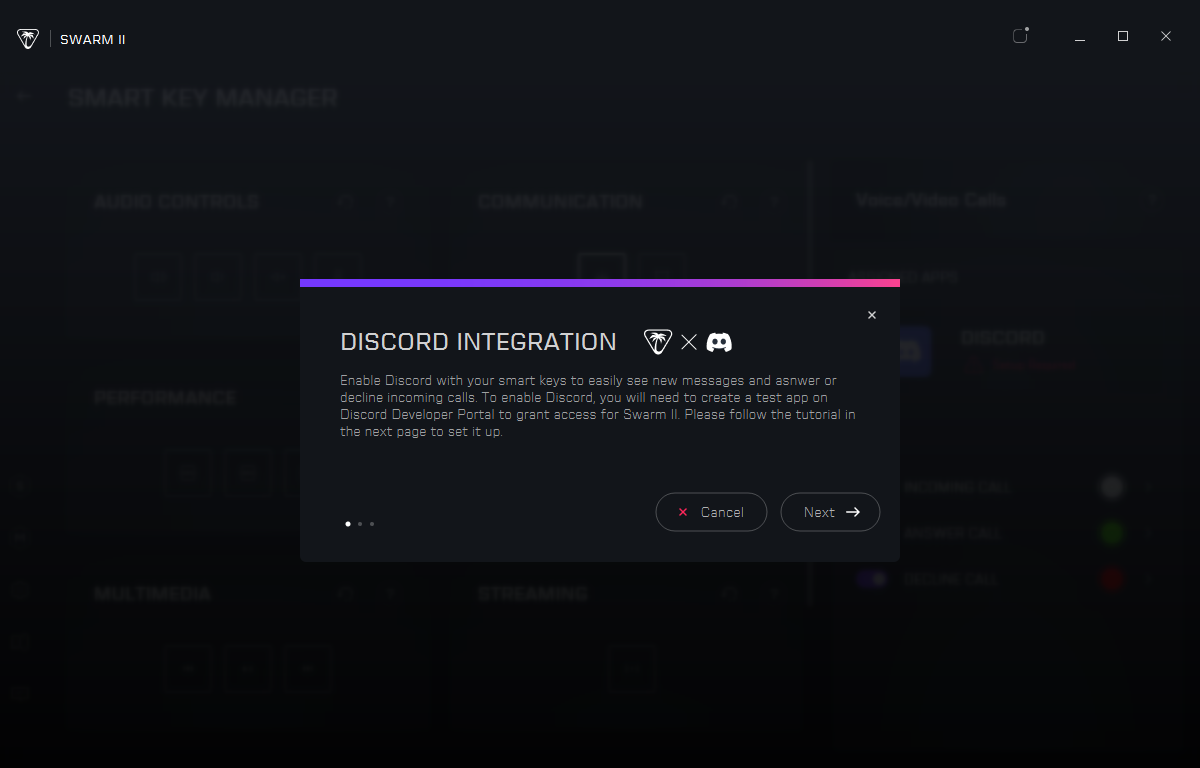Expand the Multimedia section chevron
Screen dimensions: 1200x768
(391, 594)
